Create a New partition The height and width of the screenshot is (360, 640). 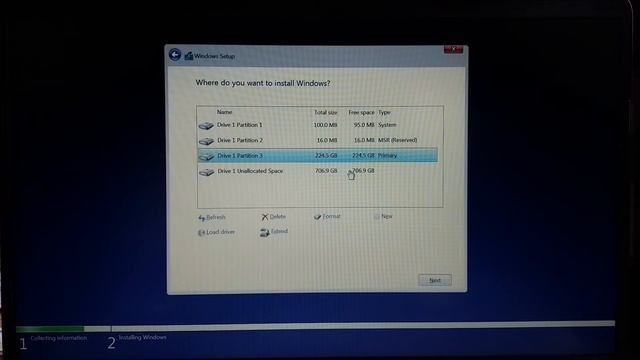coord(383,216)
